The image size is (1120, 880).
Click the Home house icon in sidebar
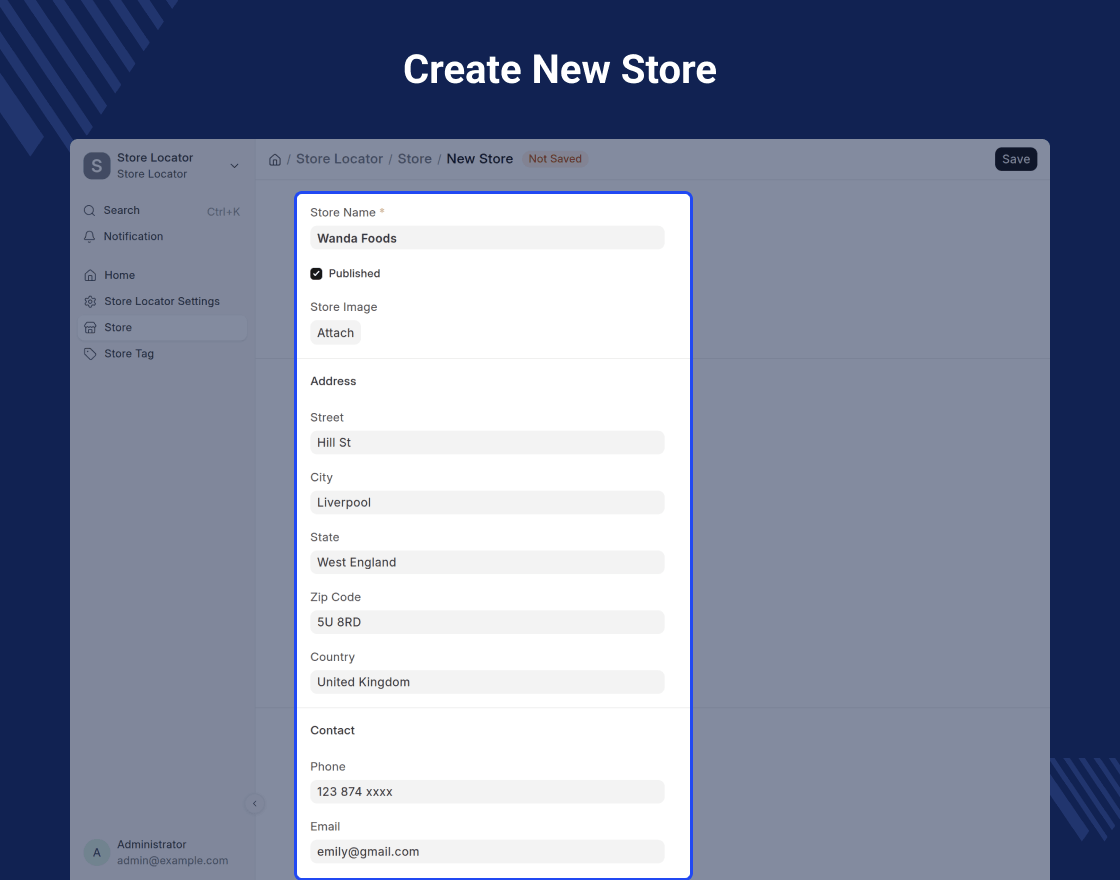pyautogui.click(x=90, y=275)
